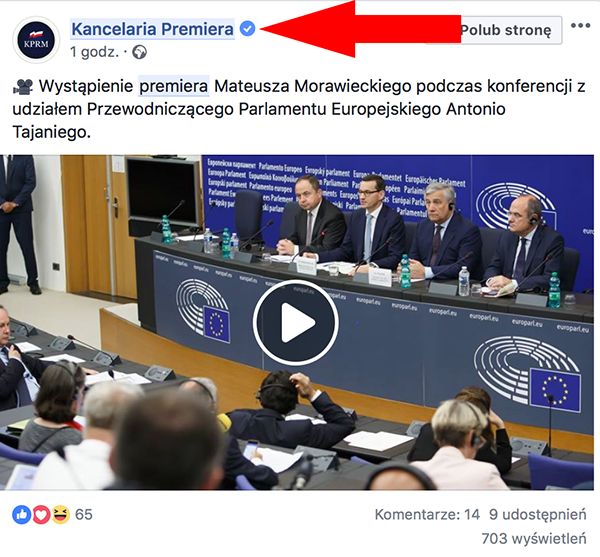This screenshot has height=557, width=600.
Task: Open Komentarze: 14 comments list
Action: pyautogui.click(x=427, y=515)
